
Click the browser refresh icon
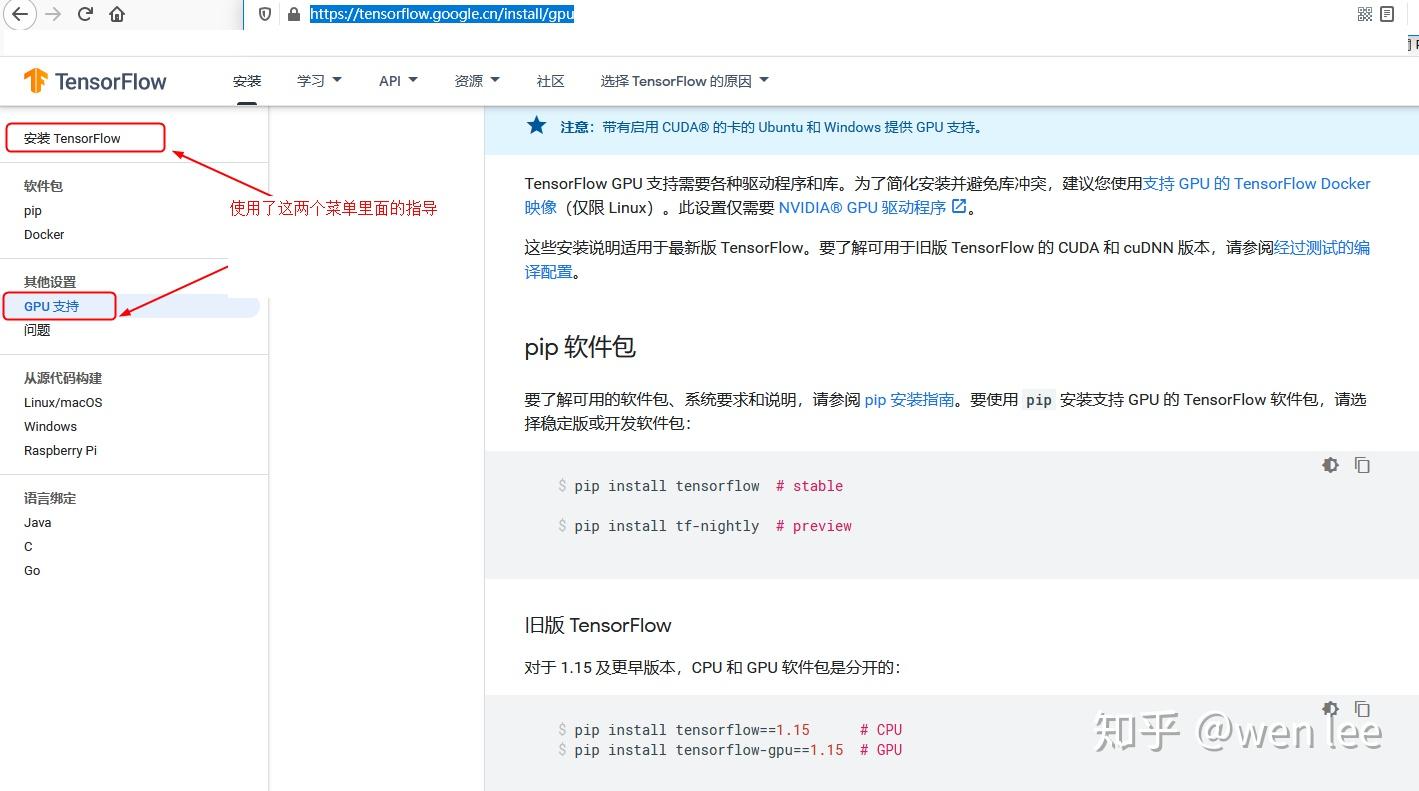[84, 14]
